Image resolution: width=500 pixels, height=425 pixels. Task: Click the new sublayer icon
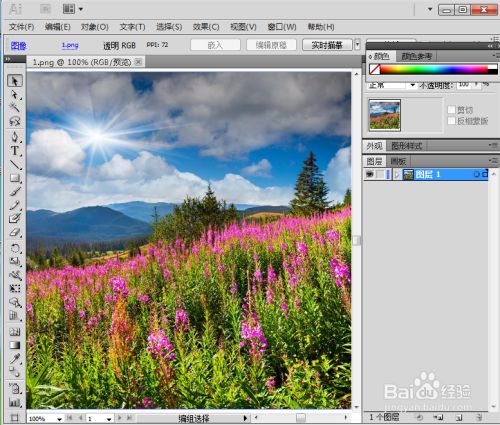[438, 417]
